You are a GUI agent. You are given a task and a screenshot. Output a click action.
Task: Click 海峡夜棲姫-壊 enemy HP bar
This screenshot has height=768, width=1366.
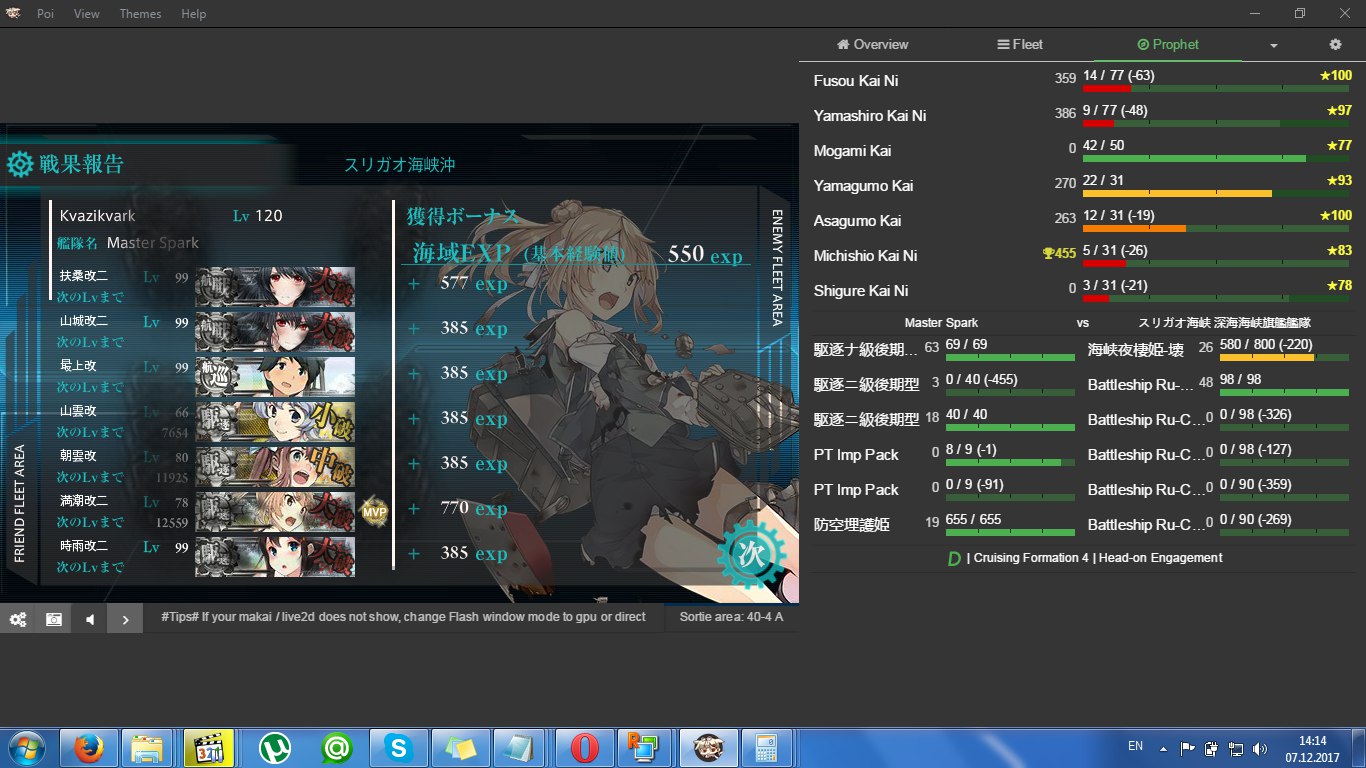tap(1285, 356)
